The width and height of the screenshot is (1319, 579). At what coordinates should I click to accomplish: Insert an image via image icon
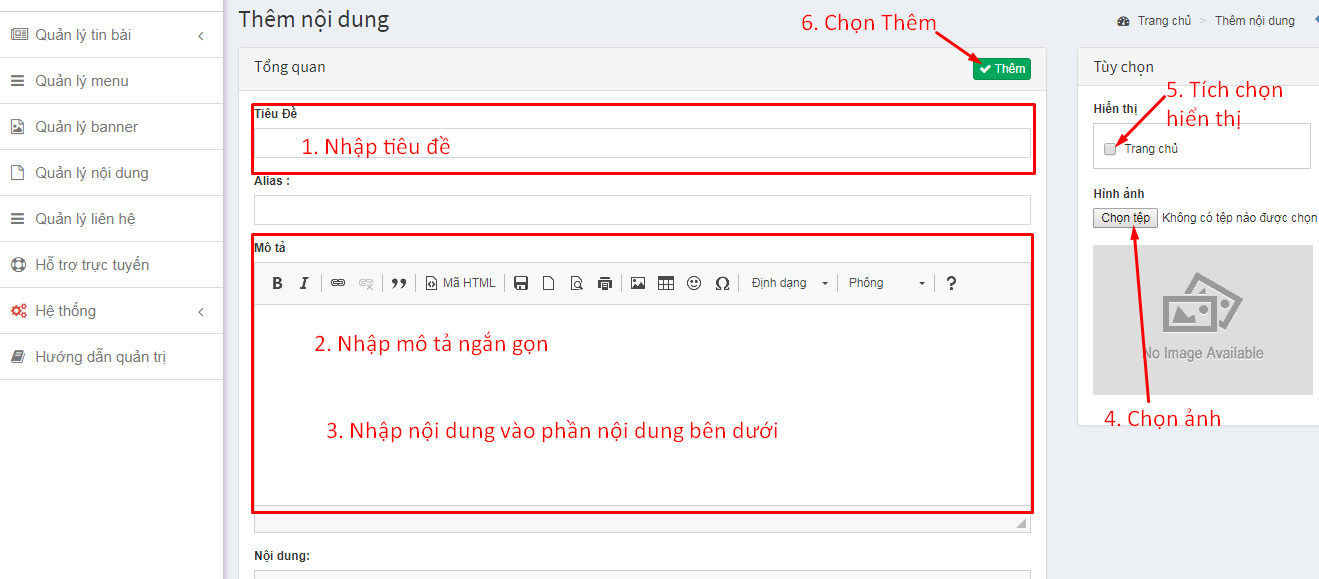coord(638,283)
